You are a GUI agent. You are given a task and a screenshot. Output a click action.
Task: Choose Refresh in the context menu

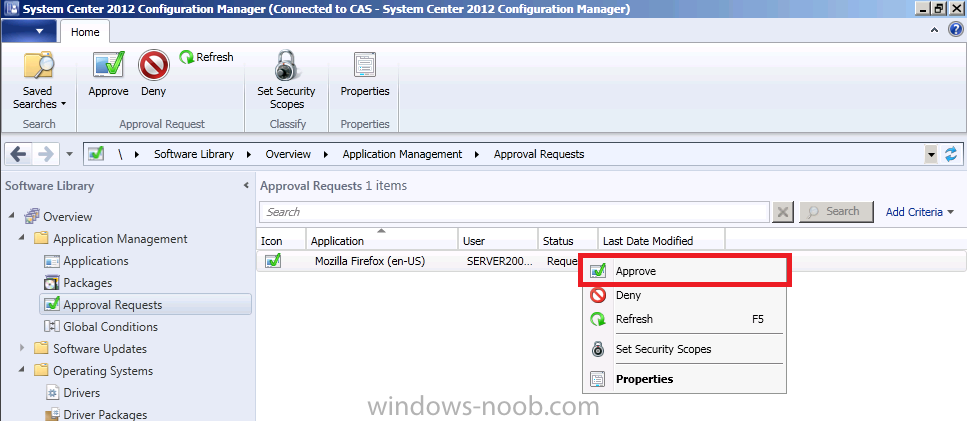(x=685, y=319)
